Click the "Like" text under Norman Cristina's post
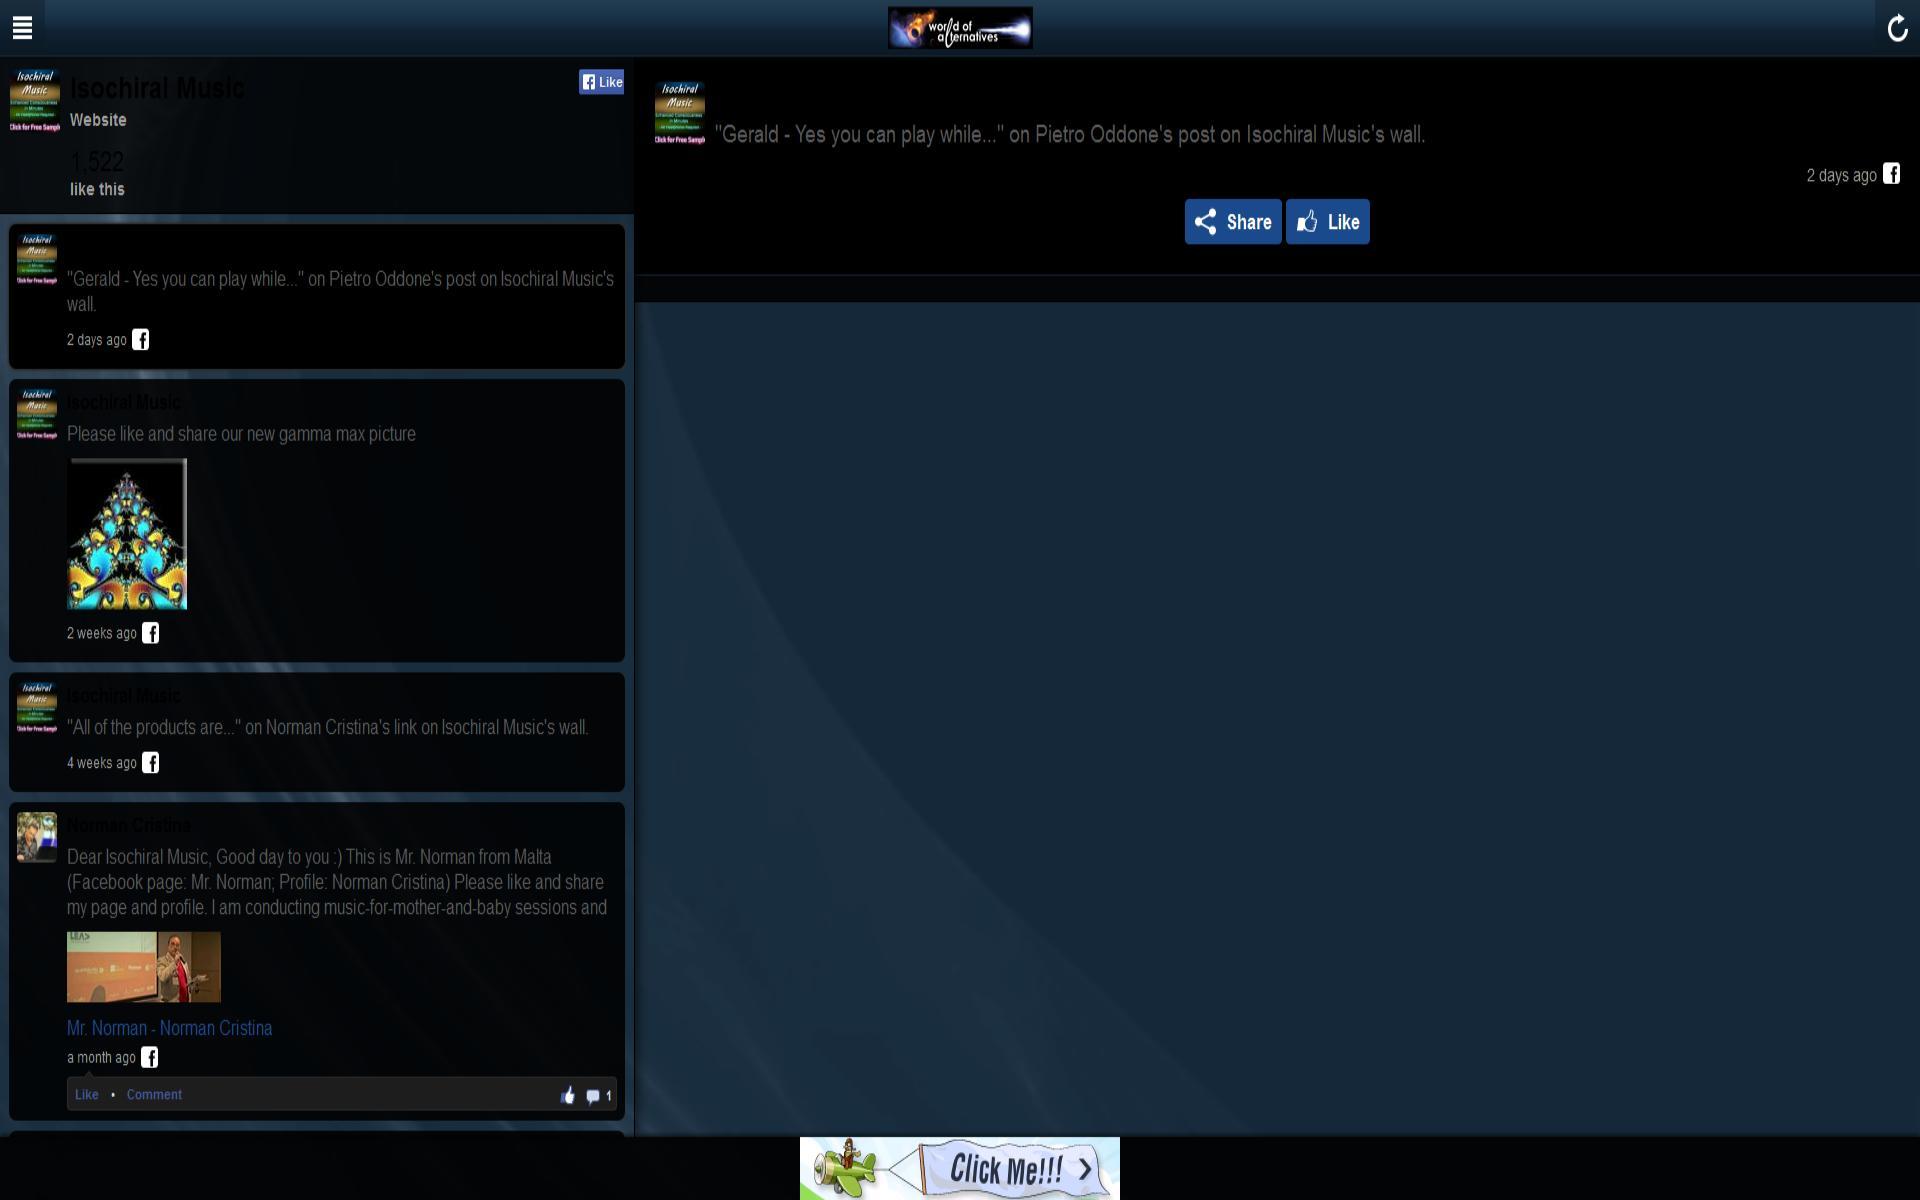1920x1200 pixels. click(x=86, y=1094)
